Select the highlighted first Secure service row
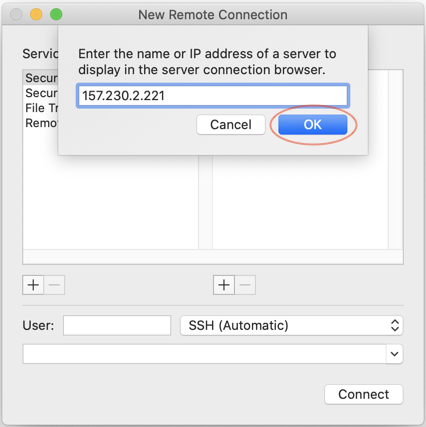 41,78
